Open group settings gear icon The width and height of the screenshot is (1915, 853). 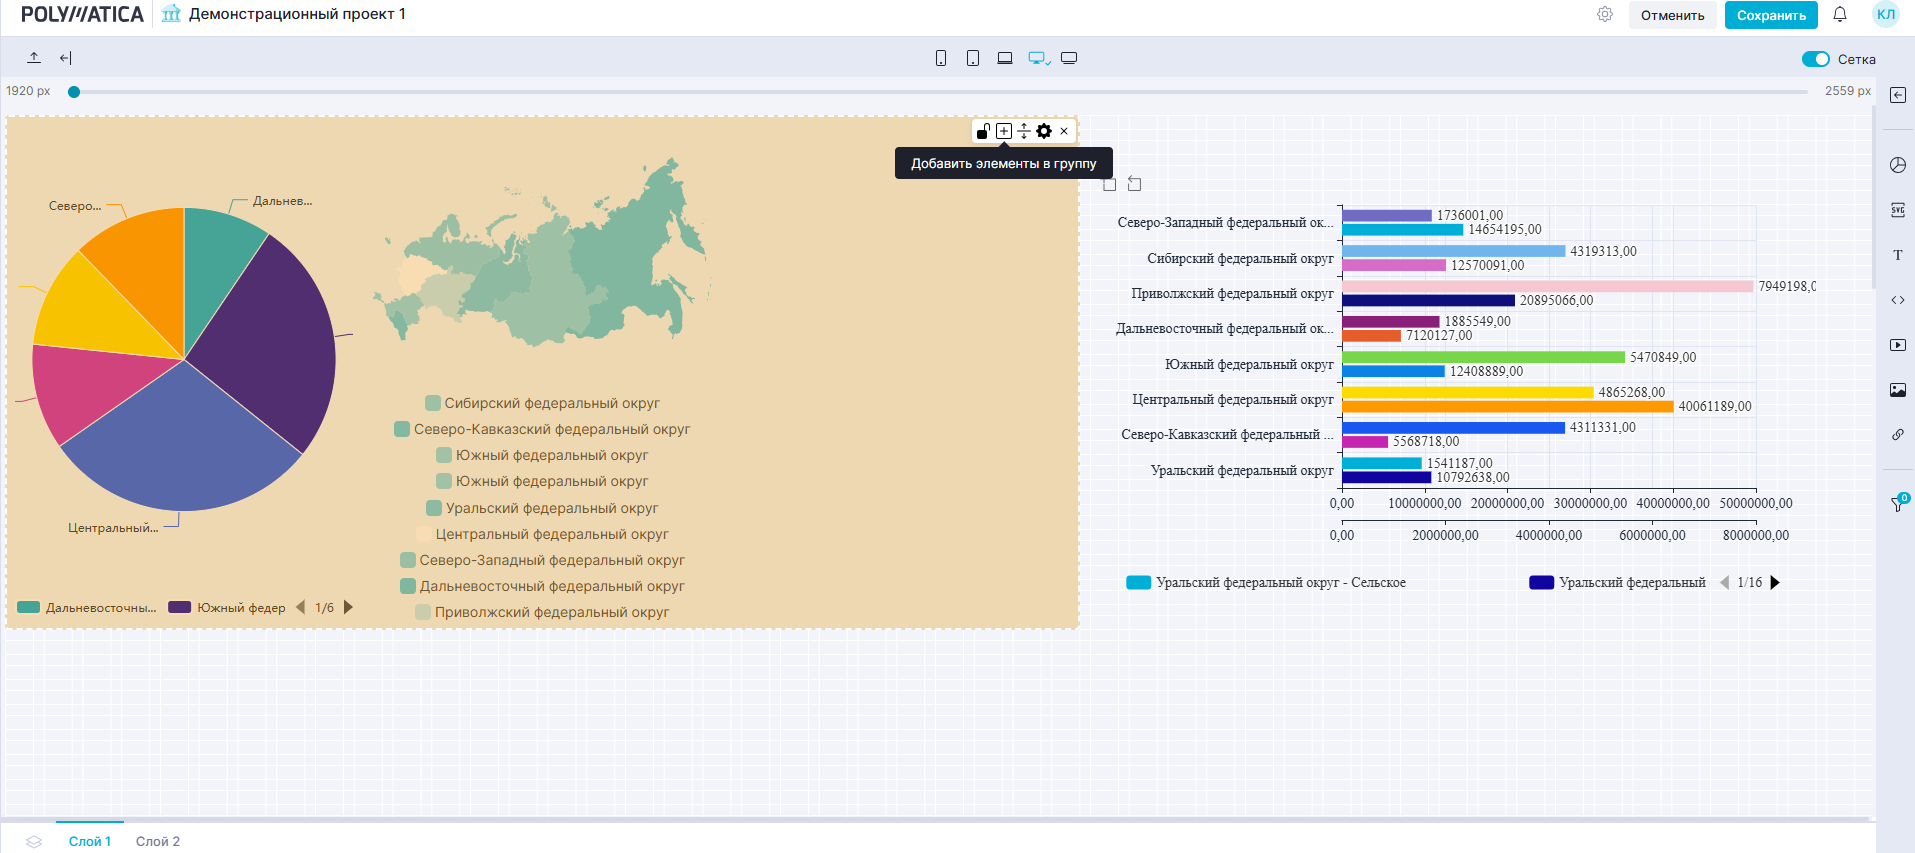(1044, 131)
